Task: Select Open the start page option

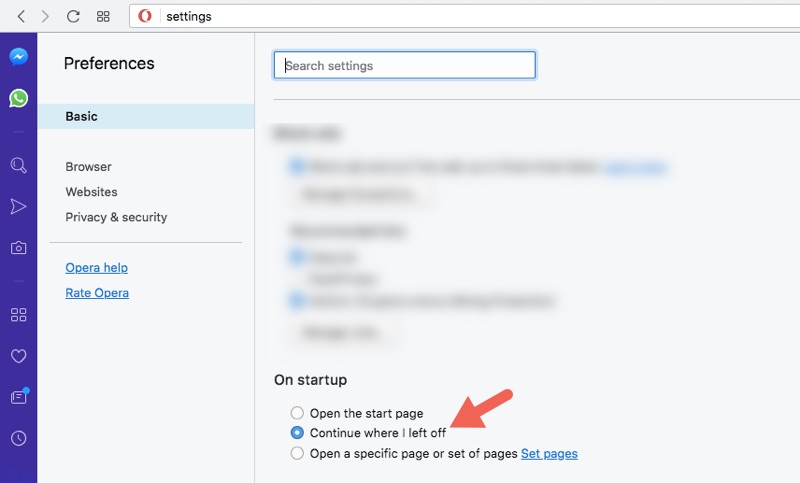Action: pyautogui.click(x=297, y=413)
